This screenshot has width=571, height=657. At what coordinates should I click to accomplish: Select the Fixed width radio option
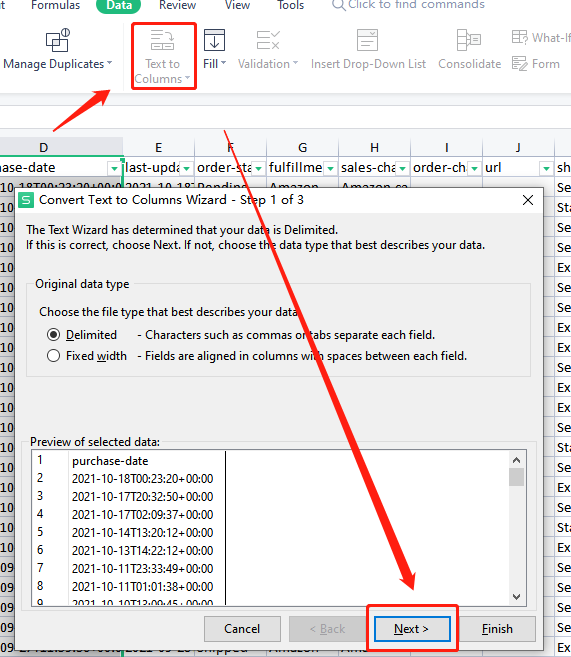coord(53,356)
